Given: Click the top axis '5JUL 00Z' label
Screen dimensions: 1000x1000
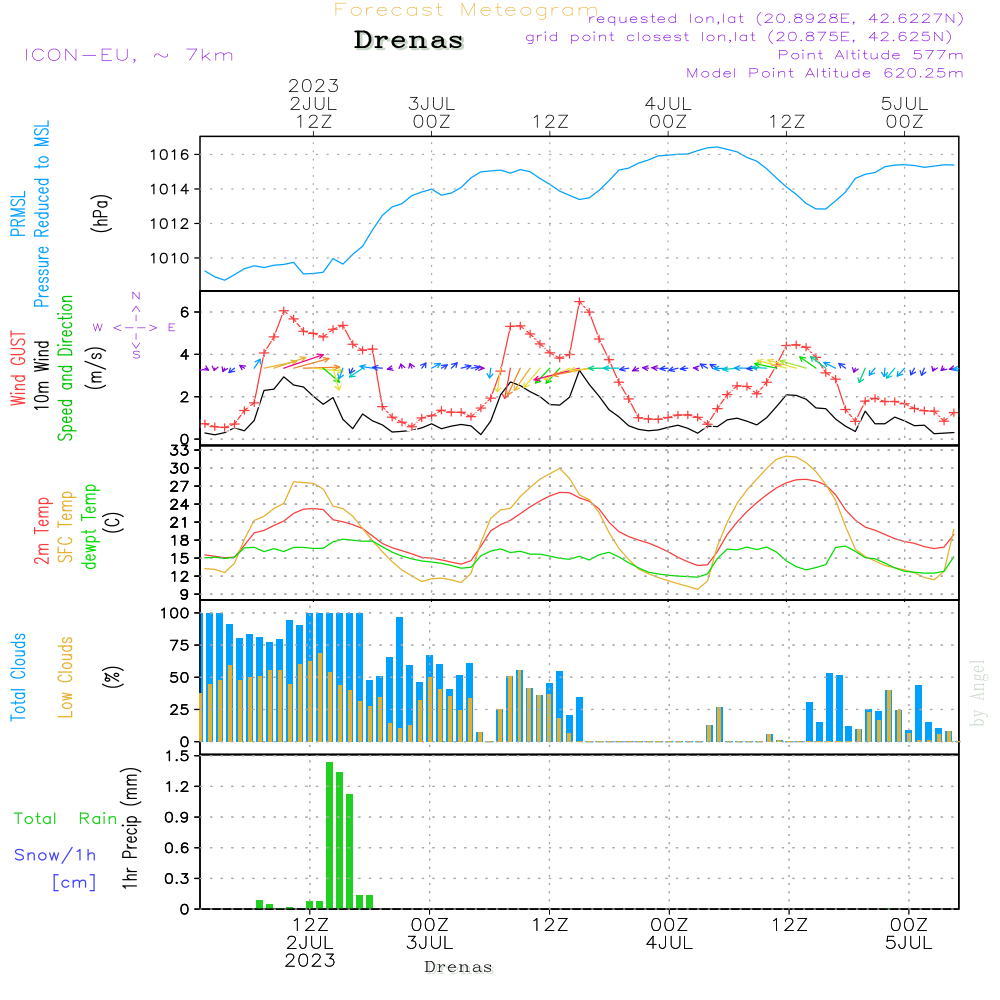Looking at the screenshot, I should click(x=904, y=112).
